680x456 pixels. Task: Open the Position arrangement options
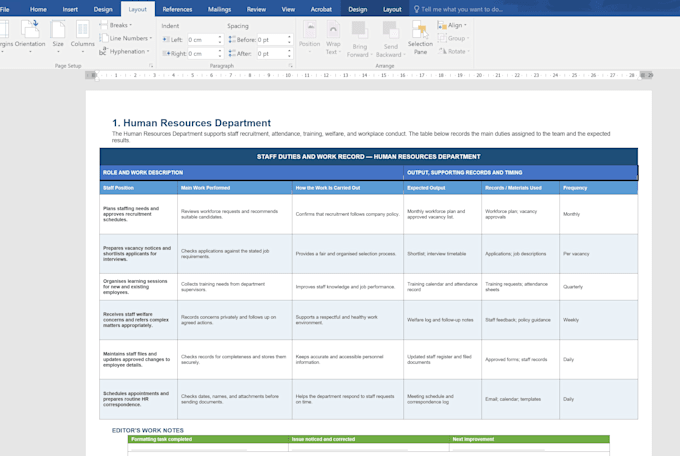[309, 37]
